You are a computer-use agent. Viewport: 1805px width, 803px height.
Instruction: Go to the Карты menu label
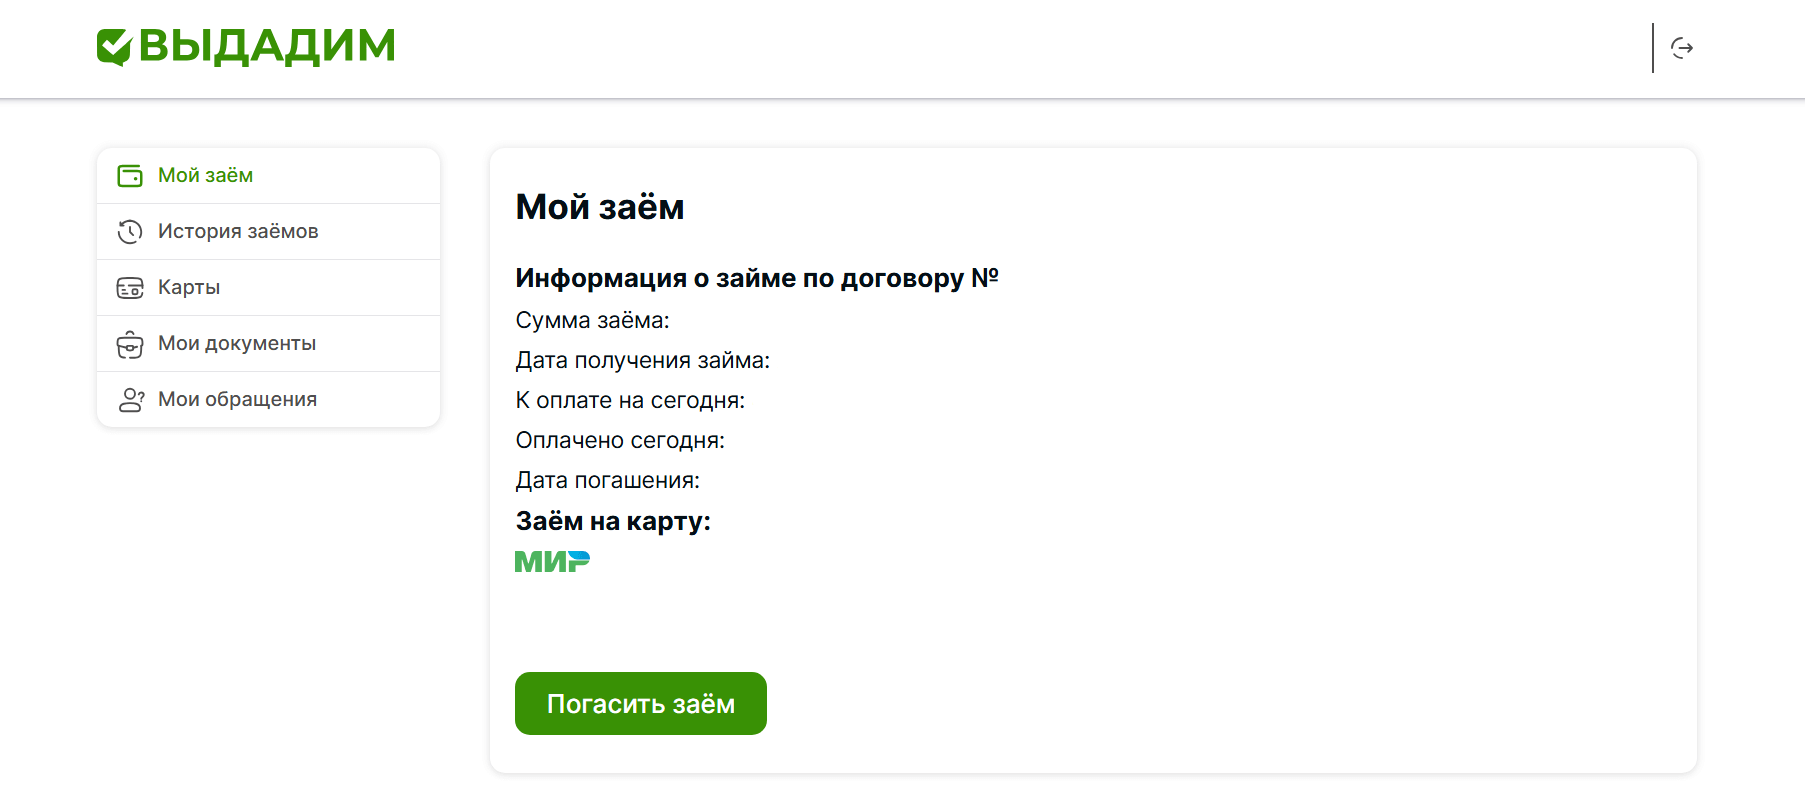pyautogui.click(x=189, y=288)
